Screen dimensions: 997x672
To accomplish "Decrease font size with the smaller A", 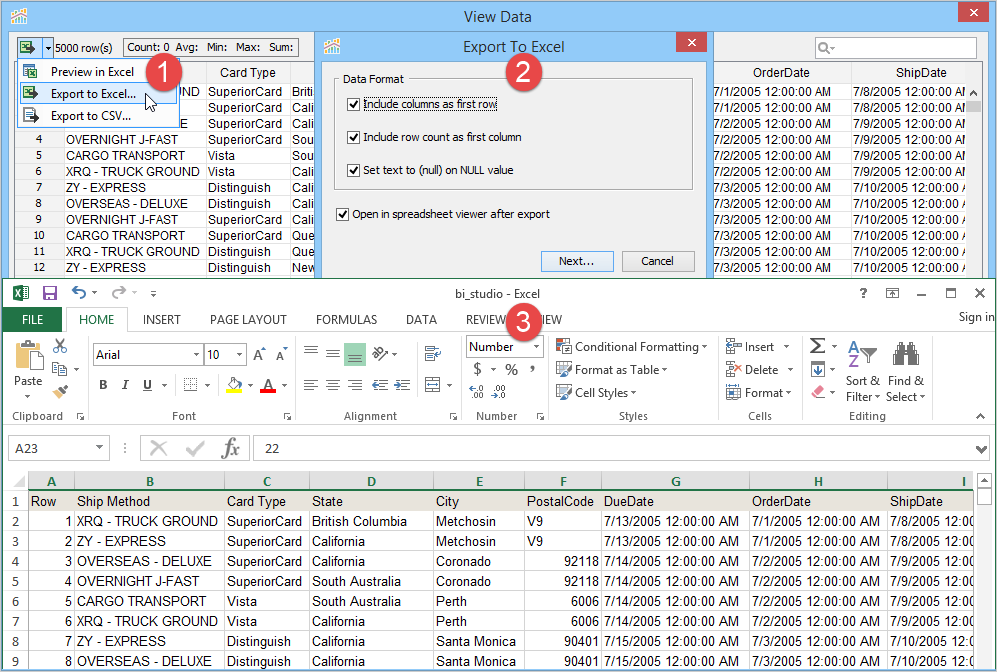I will 281,355.
